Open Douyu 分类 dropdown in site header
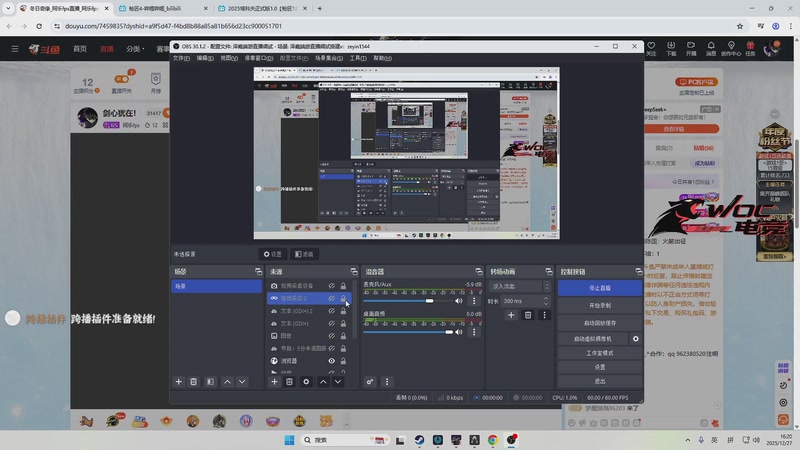 click(135, 49)
